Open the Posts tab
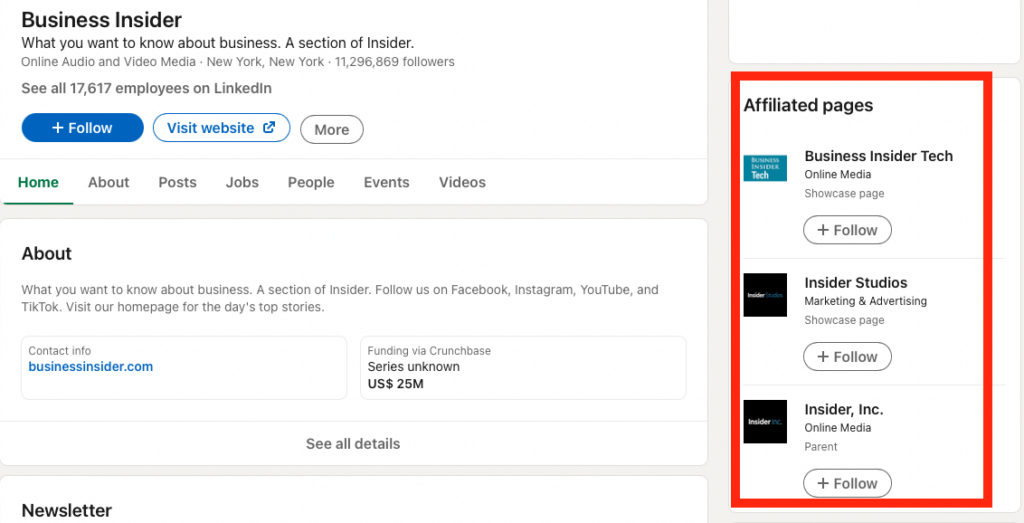The image size is (1024, 523). coord(177,182)
